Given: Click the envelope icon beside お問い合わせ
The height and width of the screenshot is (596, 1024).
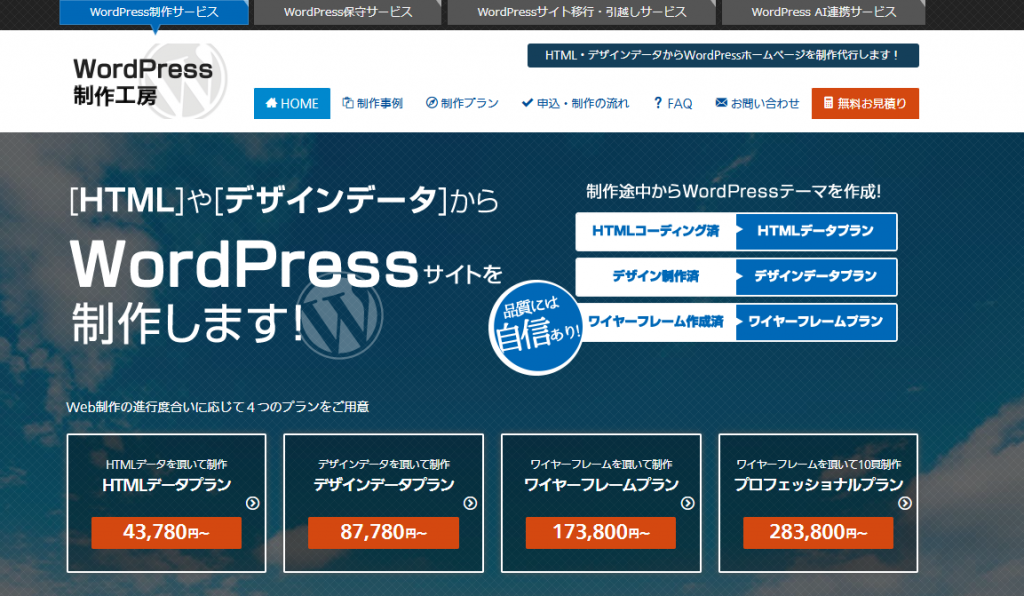Looking at the screenshot, I should point(721,102).
